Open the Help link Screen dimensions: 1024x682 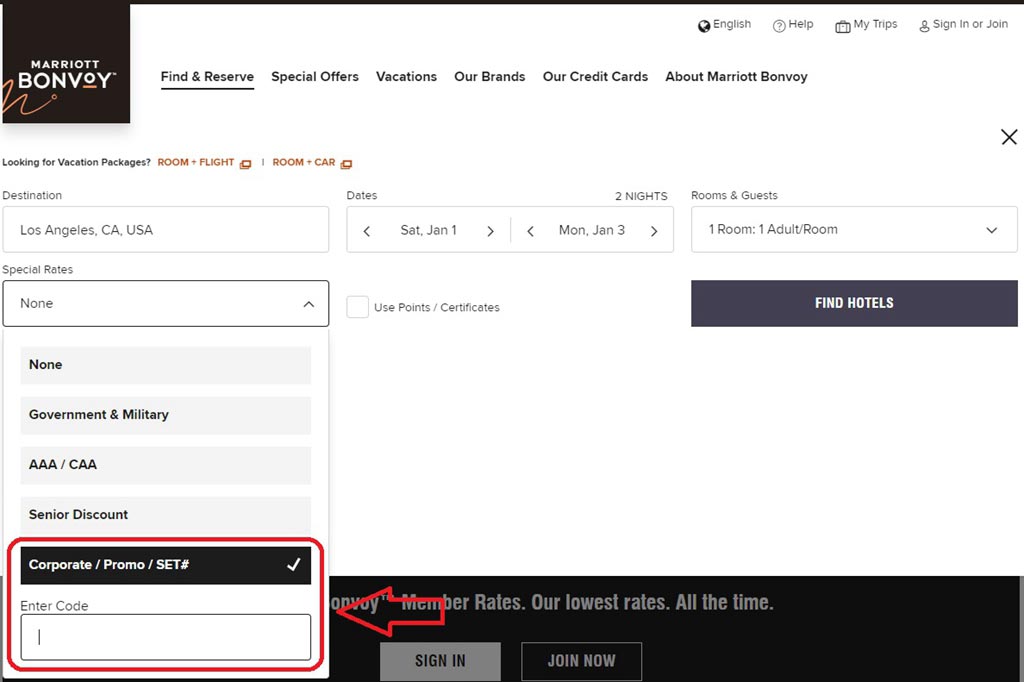801,24
